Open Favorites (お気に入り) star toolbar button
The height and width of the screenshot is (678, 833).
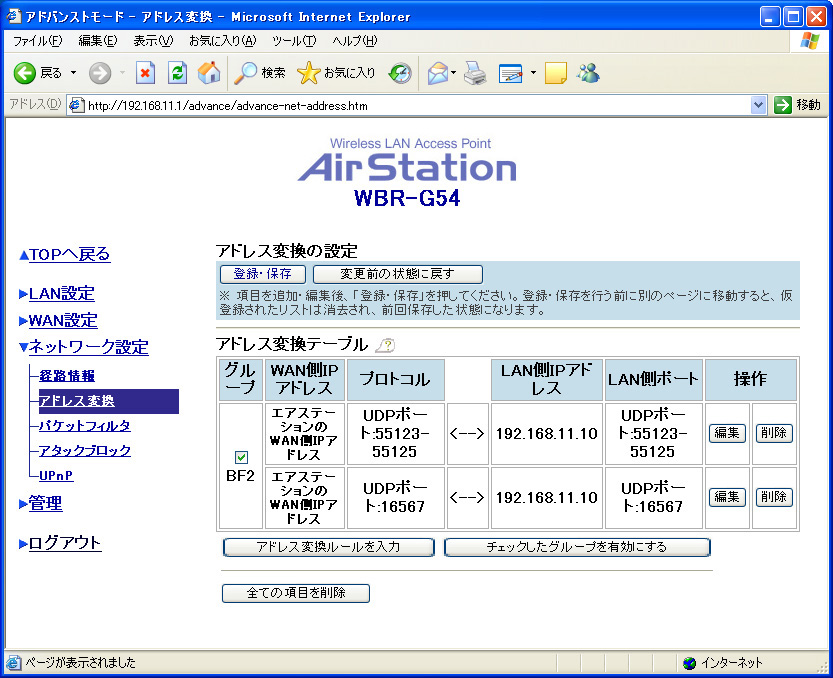(x=337, y=73)
